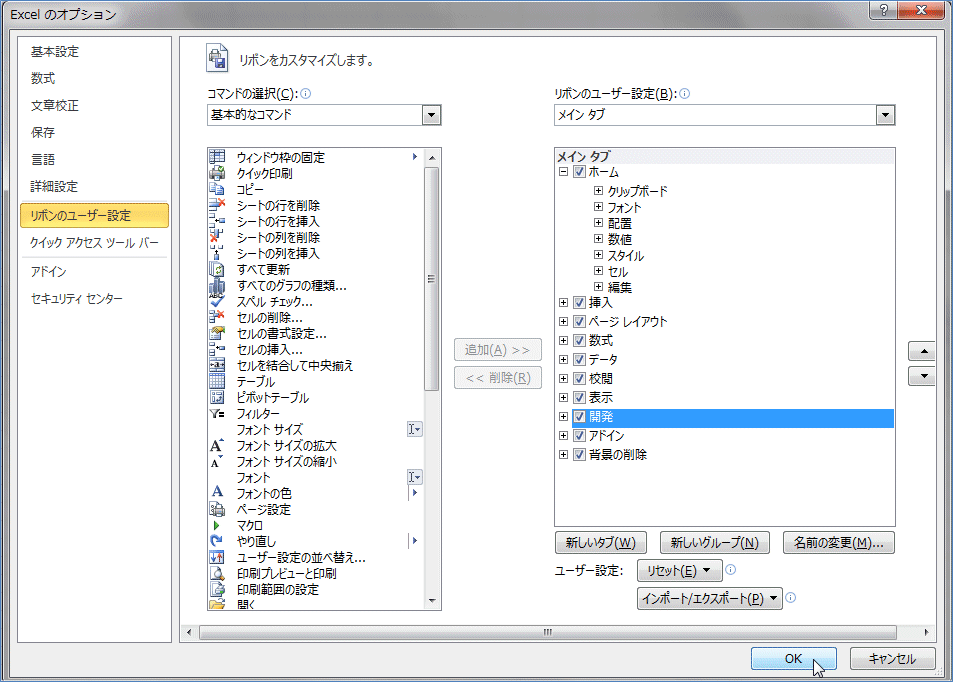Open the 文章校正 category

55,105
